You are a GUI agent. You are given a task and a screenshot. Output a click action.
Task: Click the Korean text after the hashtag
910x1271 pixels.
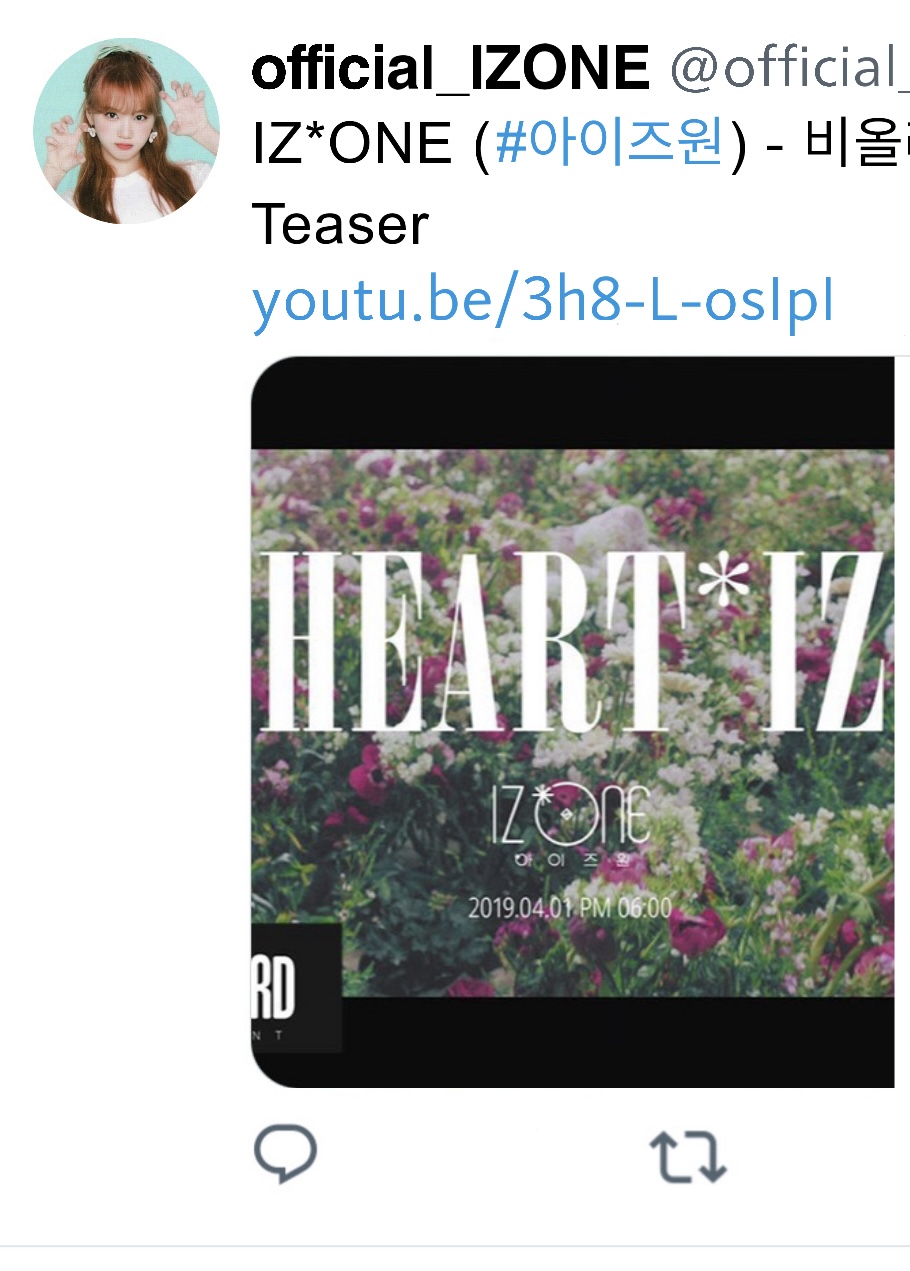click(857, 146)
